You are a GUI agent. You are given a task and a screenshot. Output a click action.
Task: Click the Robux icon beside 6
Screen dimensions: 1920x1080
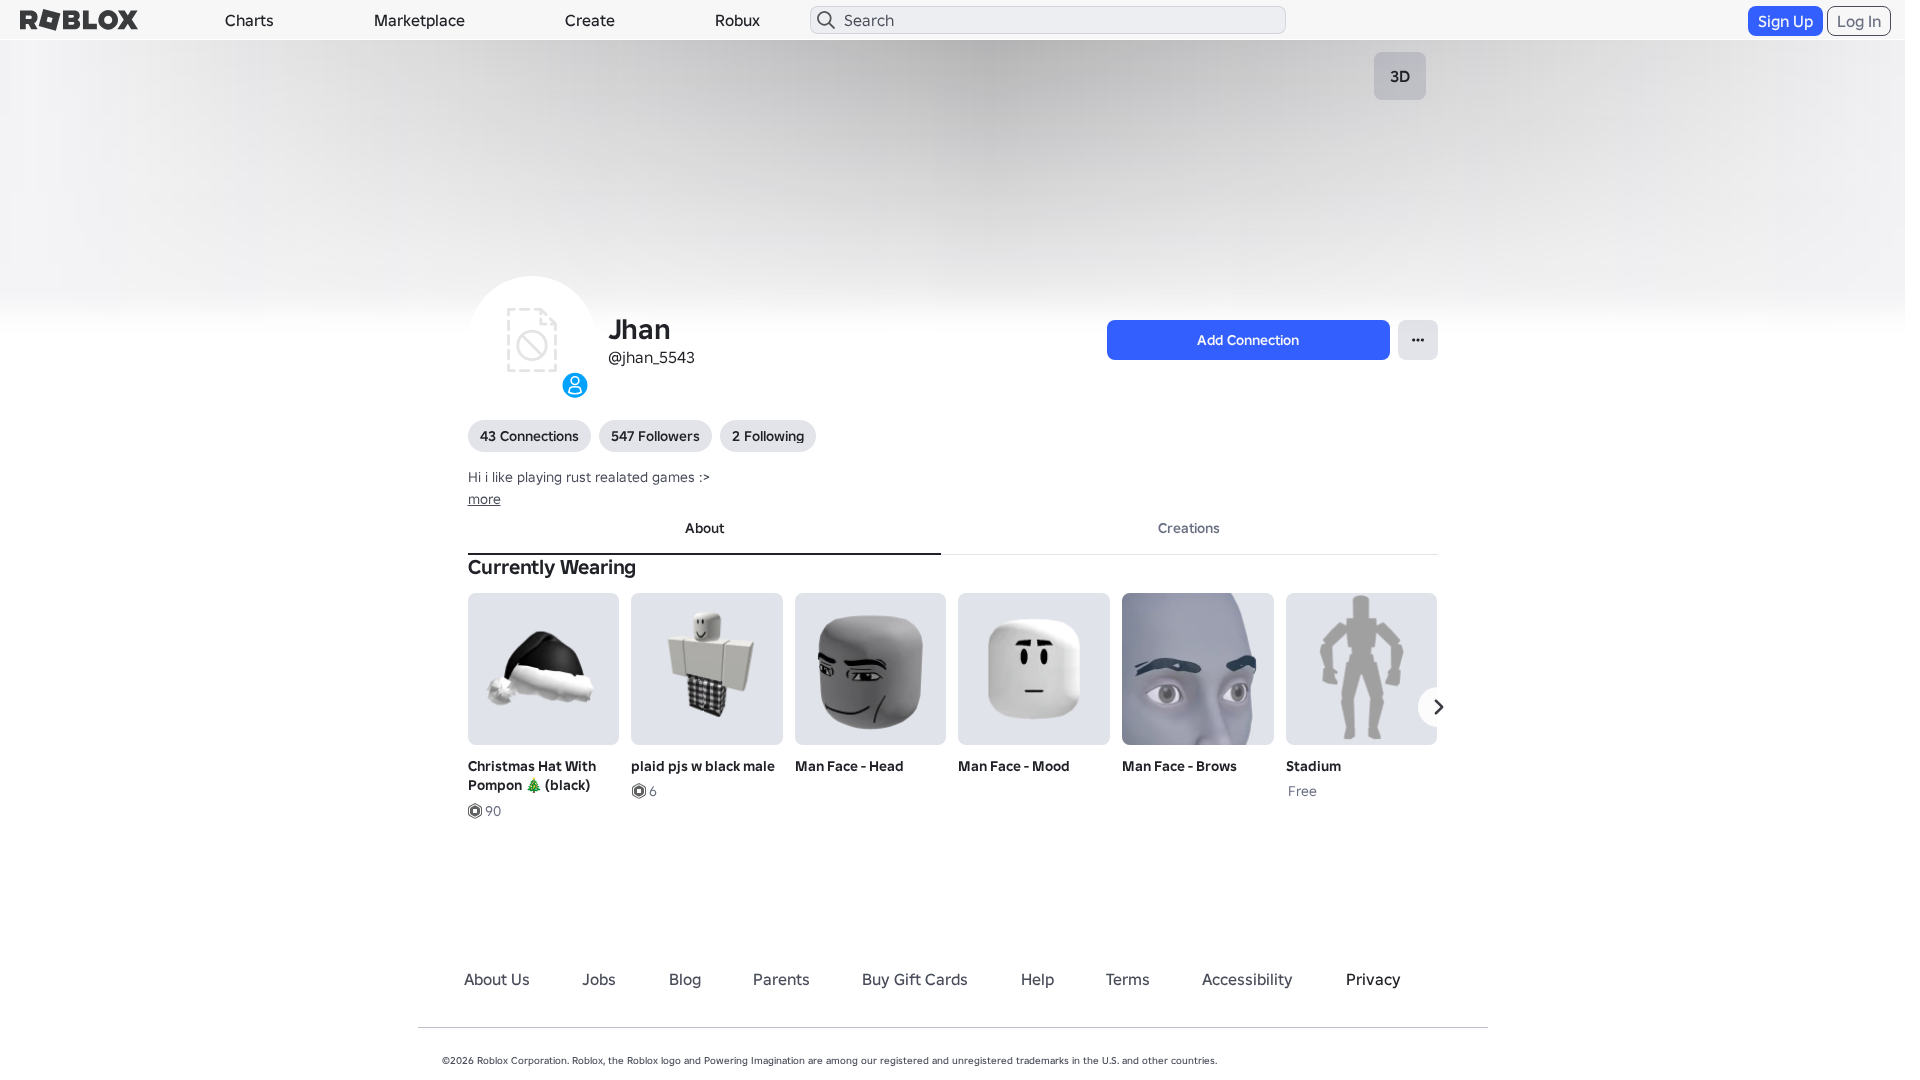coord(638,791)
